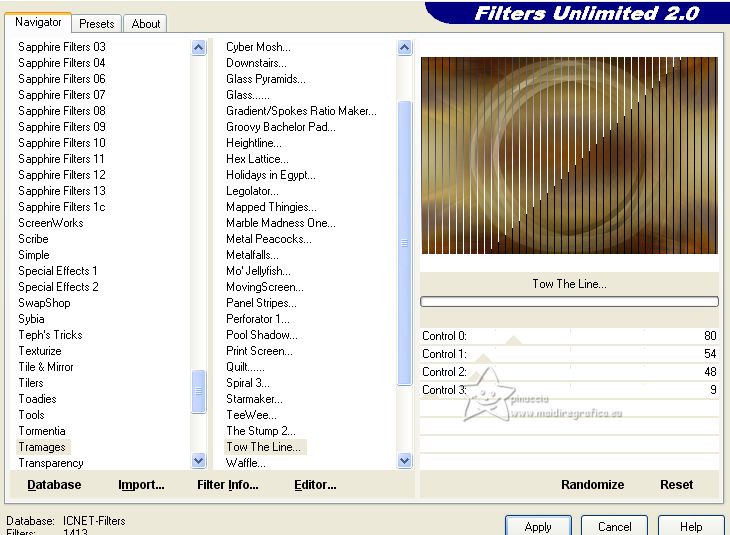This screenshot has width=730, height=535.
Task: Select the ScreenWorks category
Action: point(51,223)
